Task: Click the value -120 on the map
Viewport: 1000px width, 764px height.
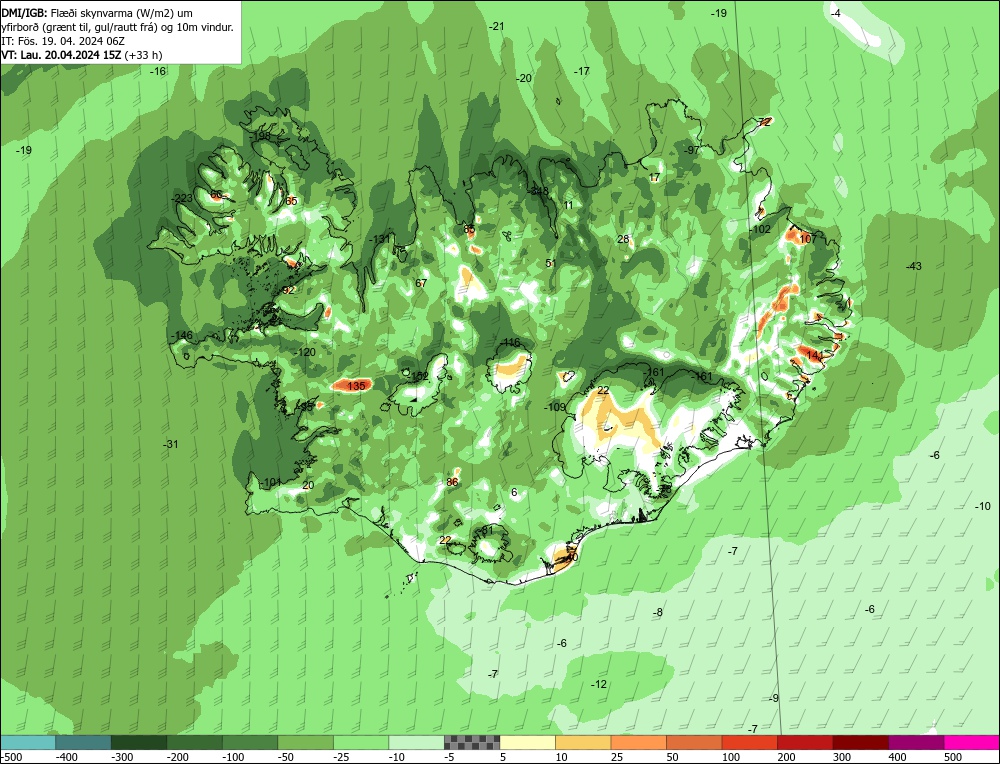Action: tap(305, 352)
